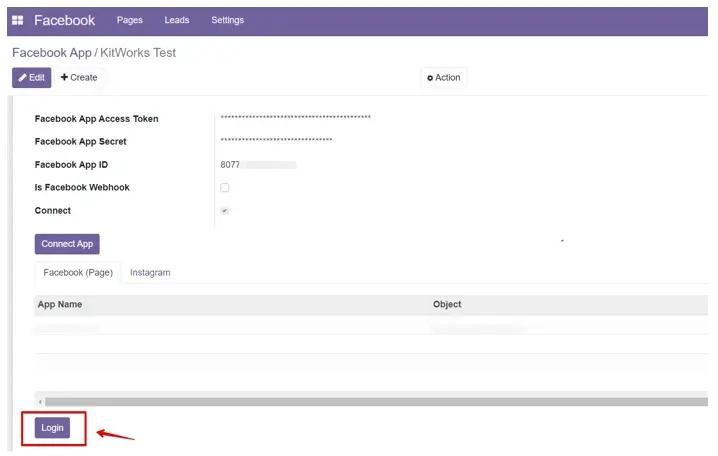This screenshot has width=718, height=456.
Task: Click the Facebook App Access Token value
Action: click(295, 118)
